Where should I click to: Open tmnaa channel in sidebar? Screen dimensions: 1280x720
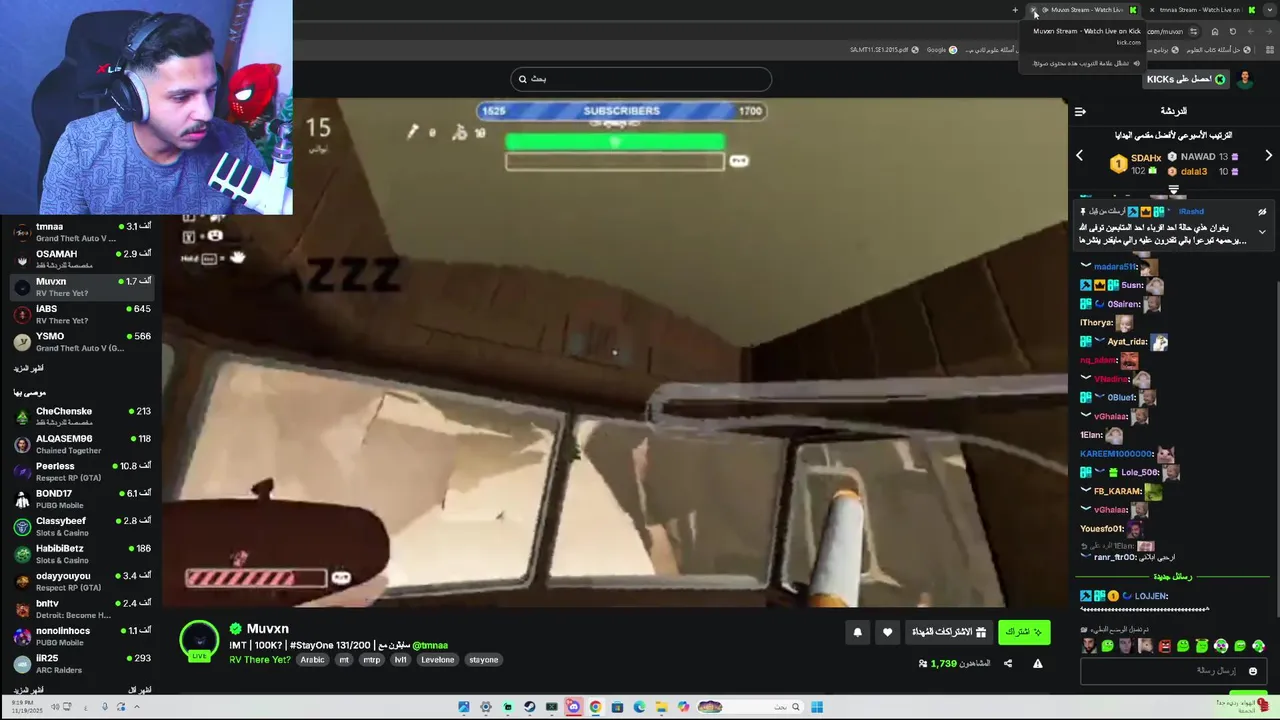(x=80, y=232)
